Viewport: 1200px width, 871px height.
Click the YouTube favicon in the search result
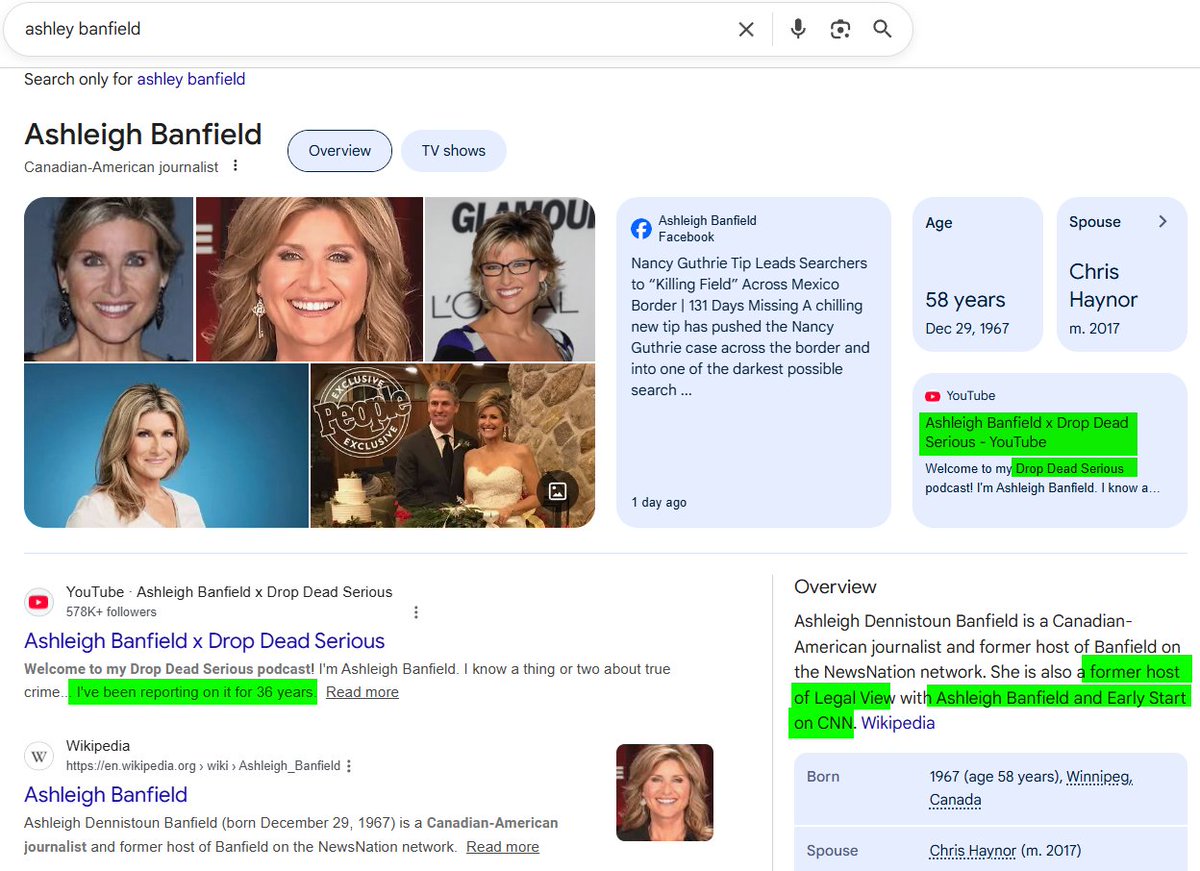[39, 601]
